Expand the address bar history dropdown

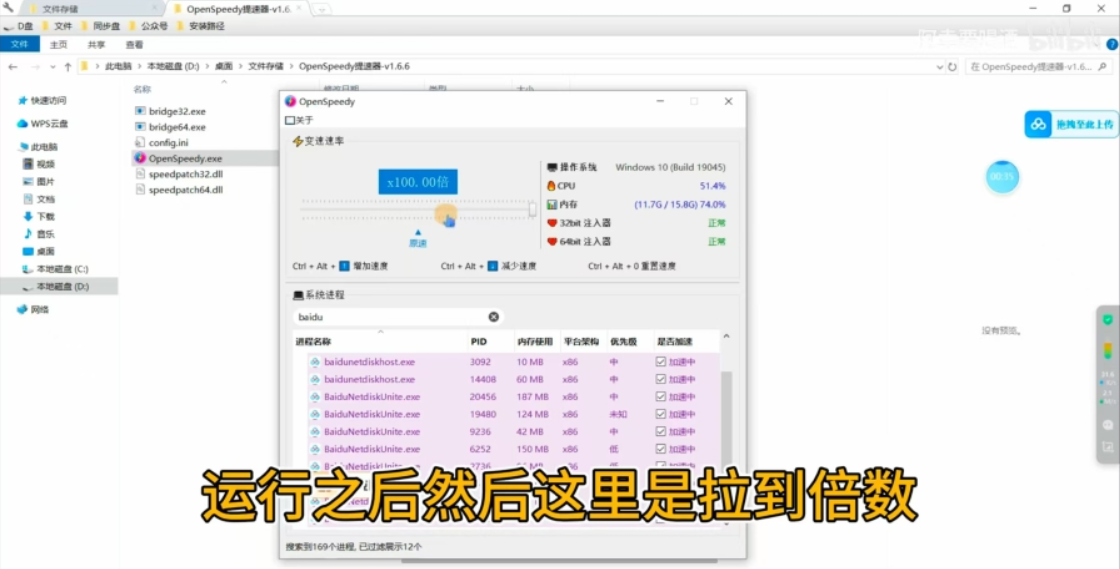[x=939, y=66]
